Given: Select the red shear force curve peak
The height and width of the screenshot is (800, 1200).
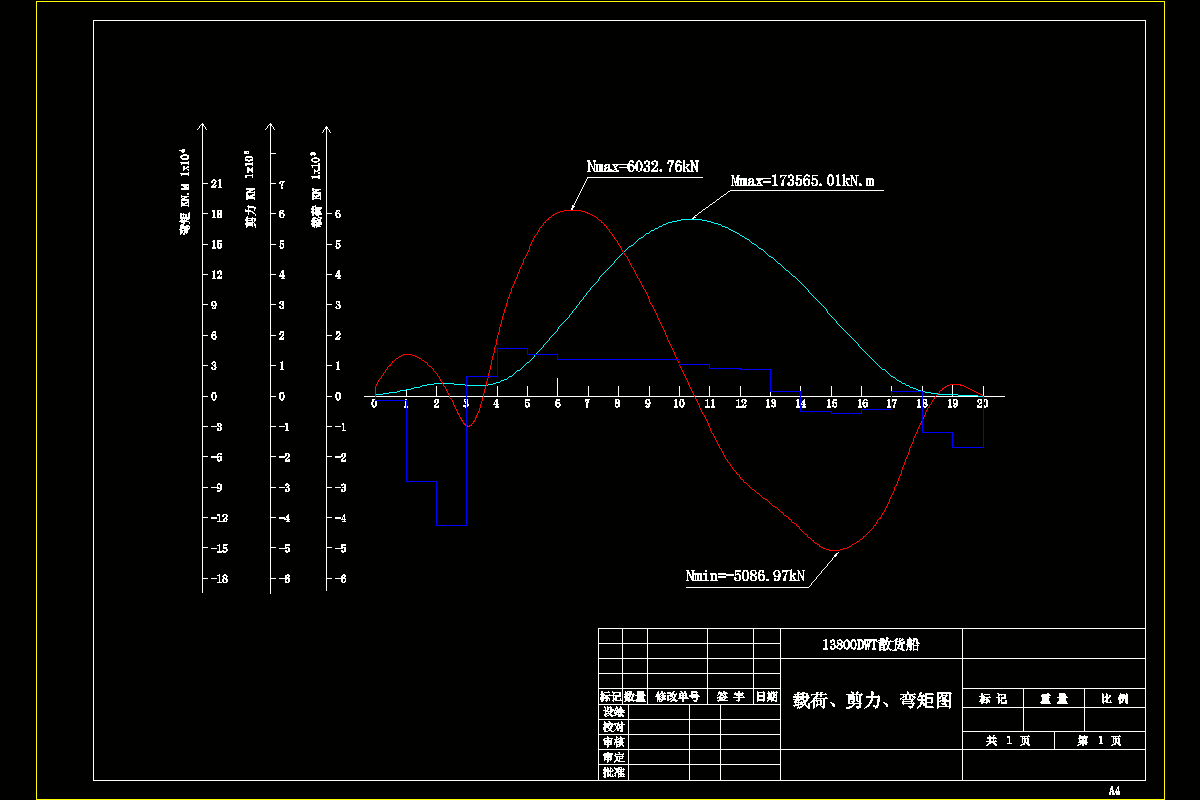Looking at the screenshot, I should [571, 210].
